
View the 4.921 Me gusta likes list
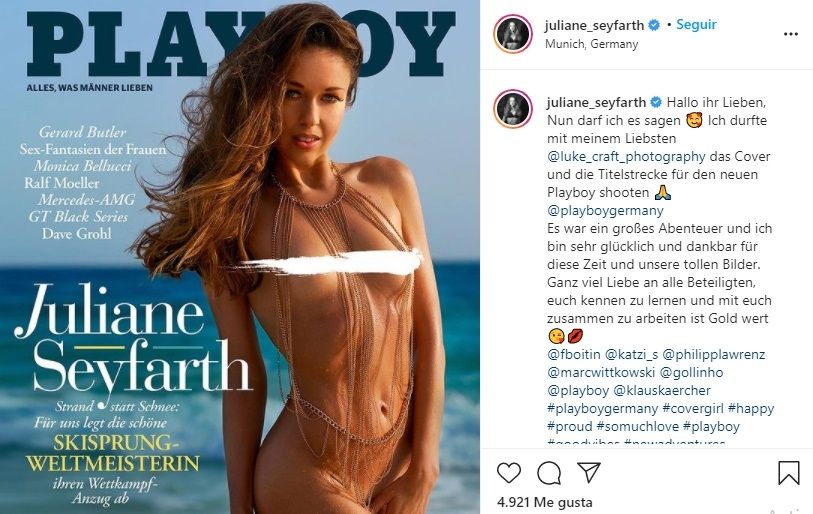[544, 502]
